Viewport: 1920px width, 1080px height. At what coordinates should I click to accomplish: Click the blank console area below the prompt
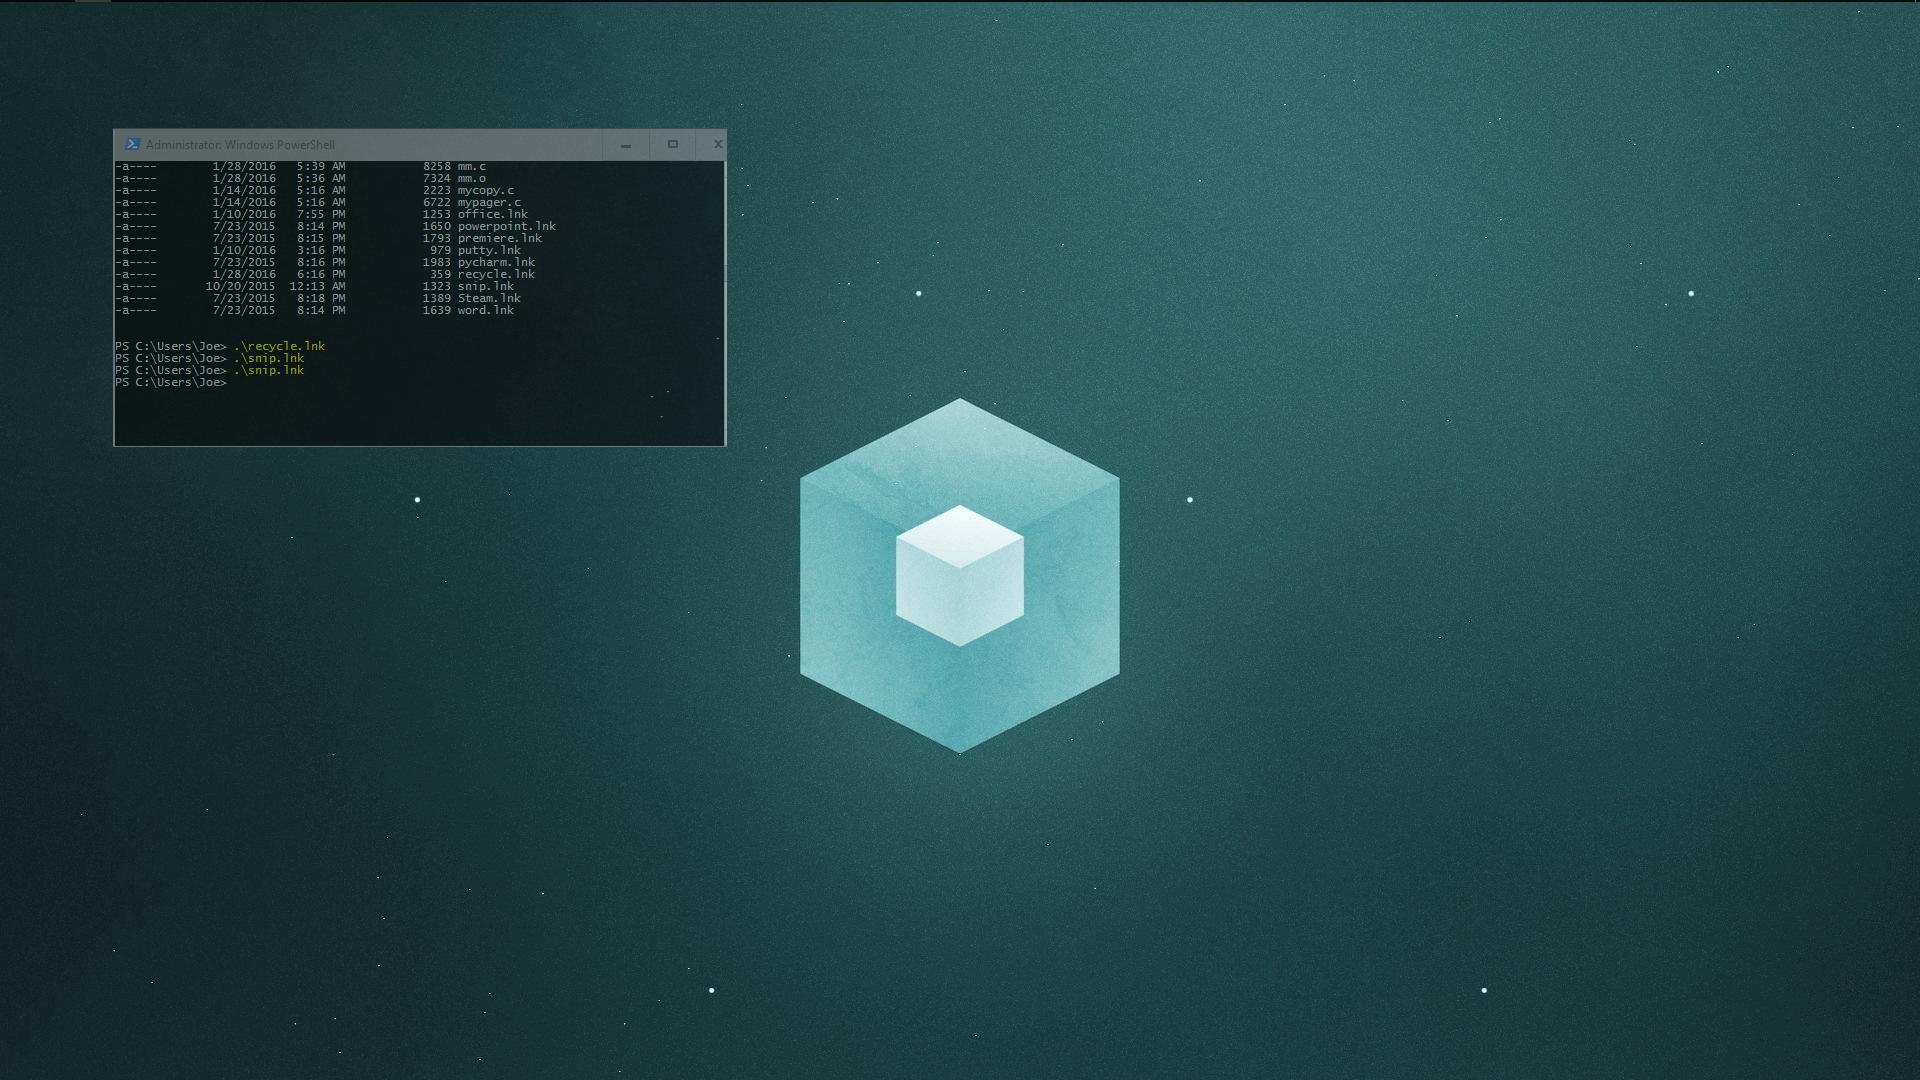[x=420, y=415]
